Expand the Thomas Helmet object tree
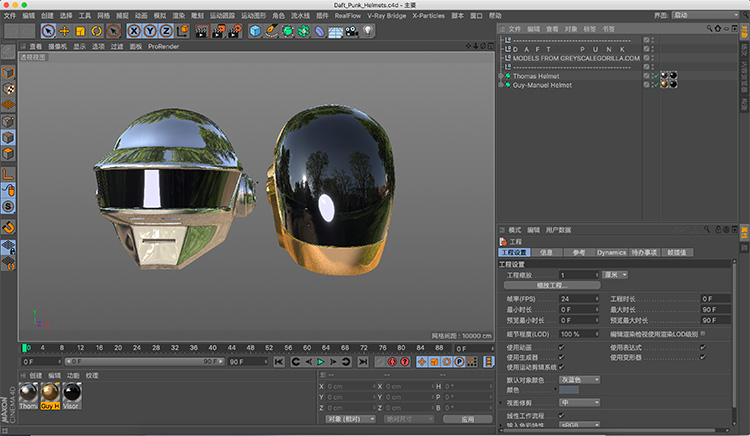The height and width of the screenshot is (436, 750). pos(501,76)
